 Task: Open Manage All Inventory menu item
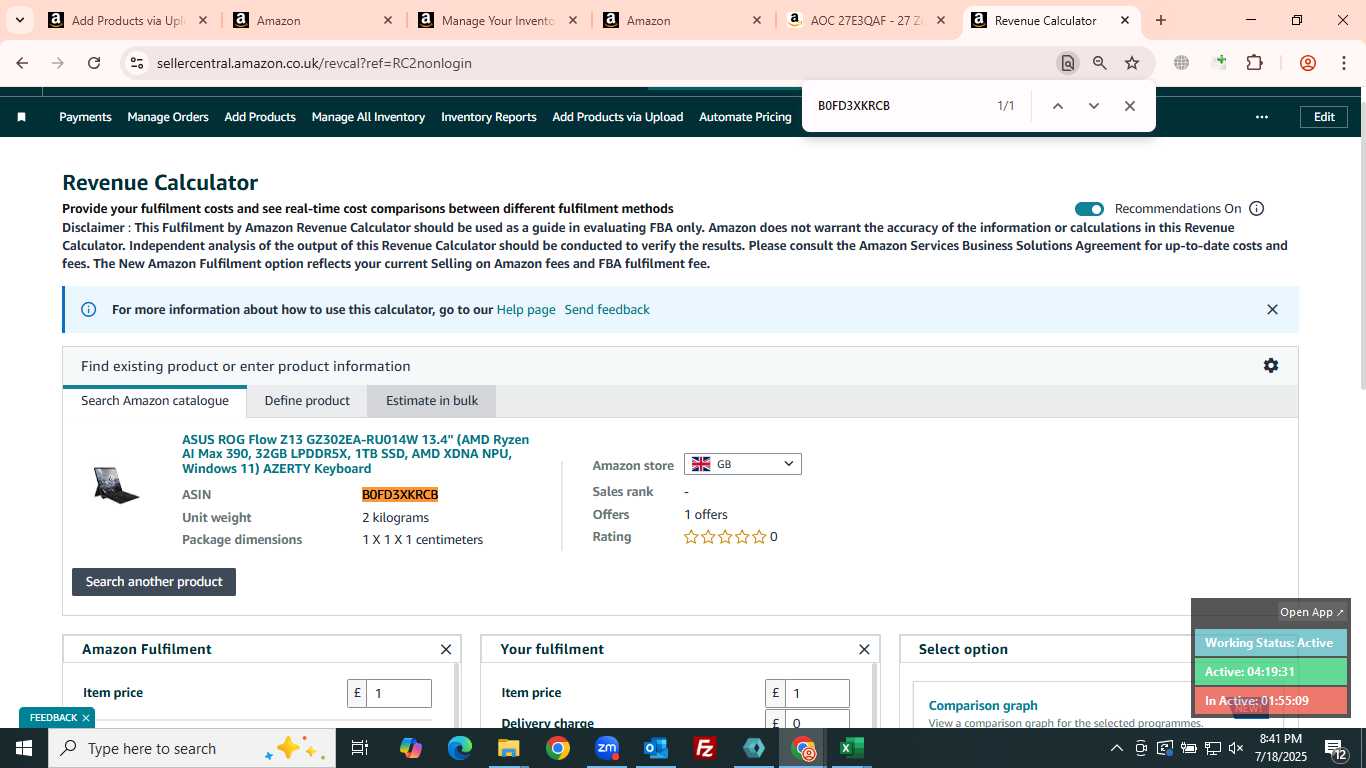click(368, 117)
